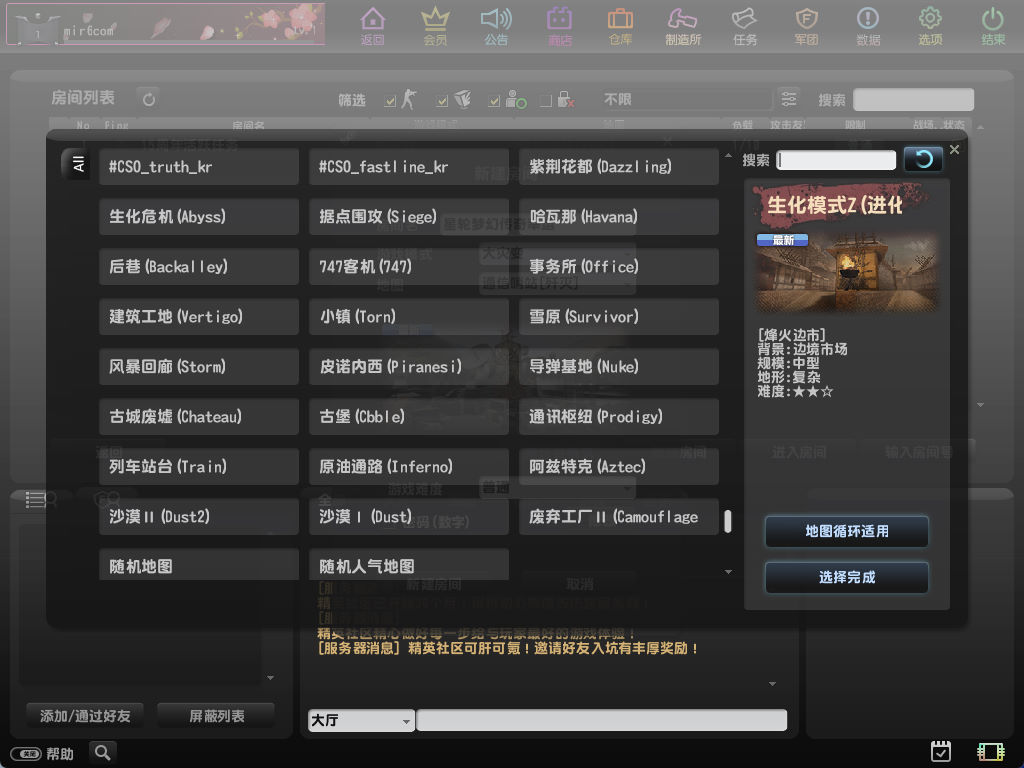This screenshot has height=768, width=1024.
Task: Open the 数据 data icon
Action: tap(868, 26)
